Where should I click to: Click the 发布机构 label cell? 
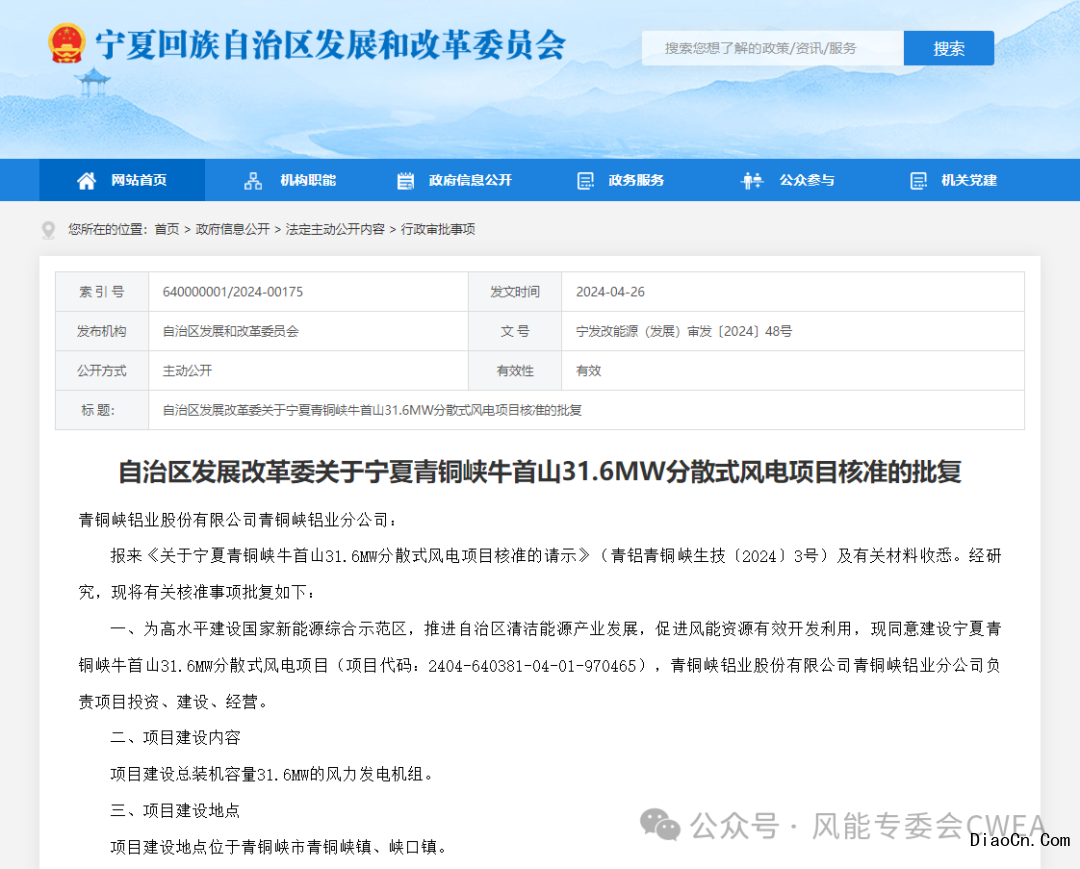(102, 331)
